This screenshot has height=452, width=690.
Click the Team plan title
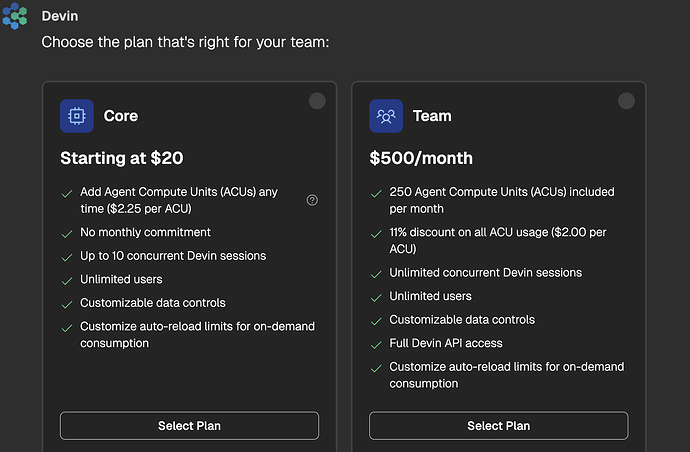pos(432,116)
